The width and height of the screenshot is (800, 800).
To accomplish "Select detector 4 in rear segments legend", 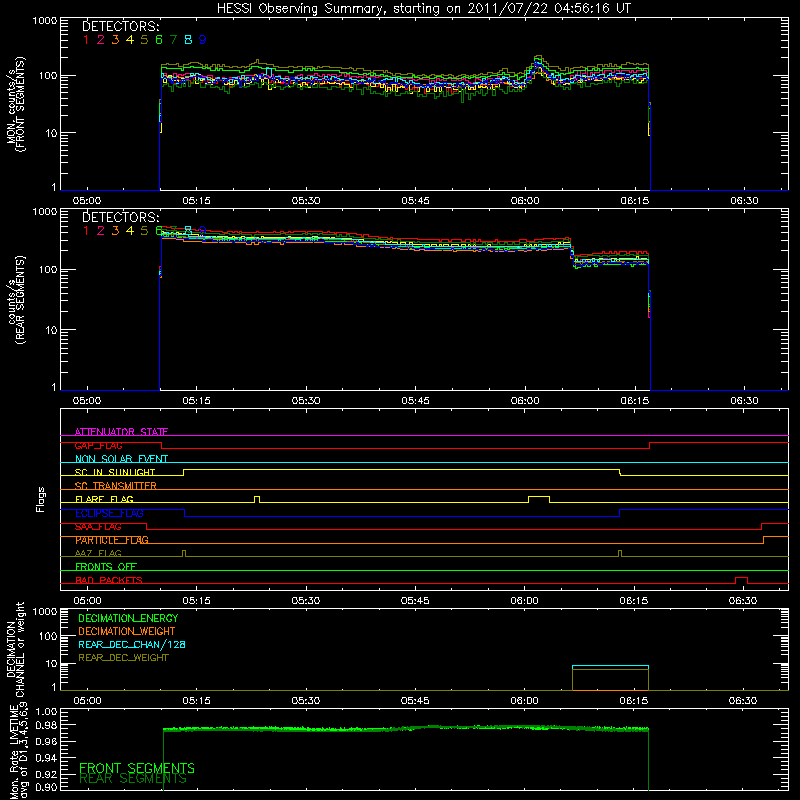I will (x=130, y=231).
